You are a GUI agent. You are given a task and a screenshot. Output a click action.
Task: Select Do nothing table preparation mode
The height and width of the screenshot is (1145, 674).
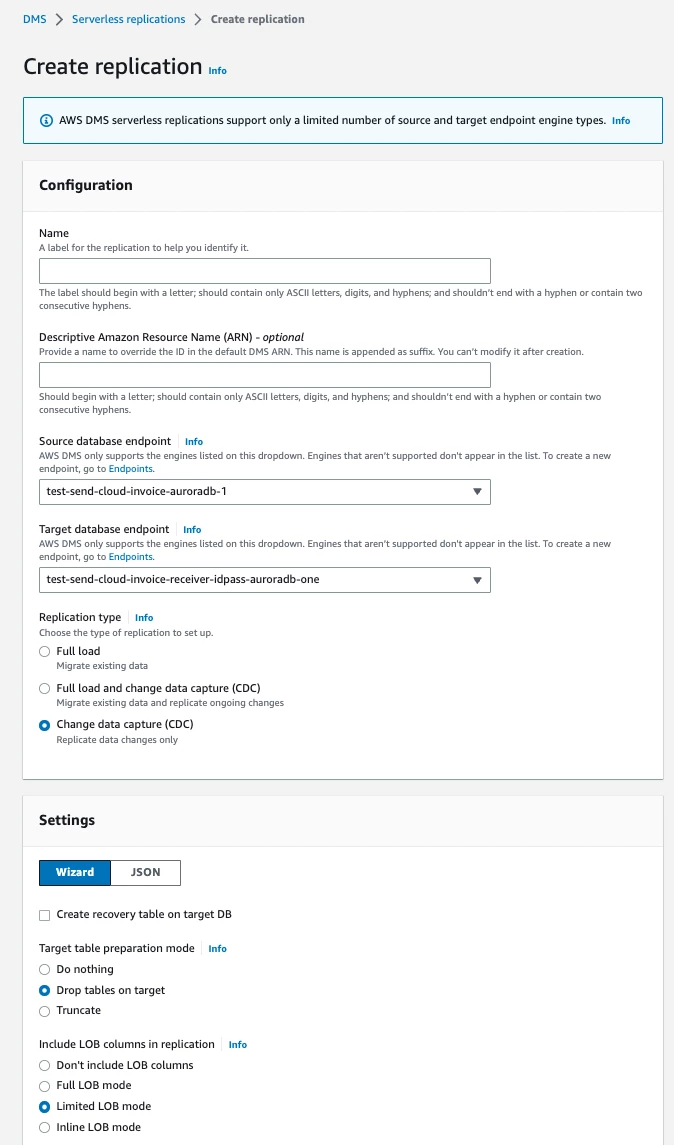coord(45,970)
